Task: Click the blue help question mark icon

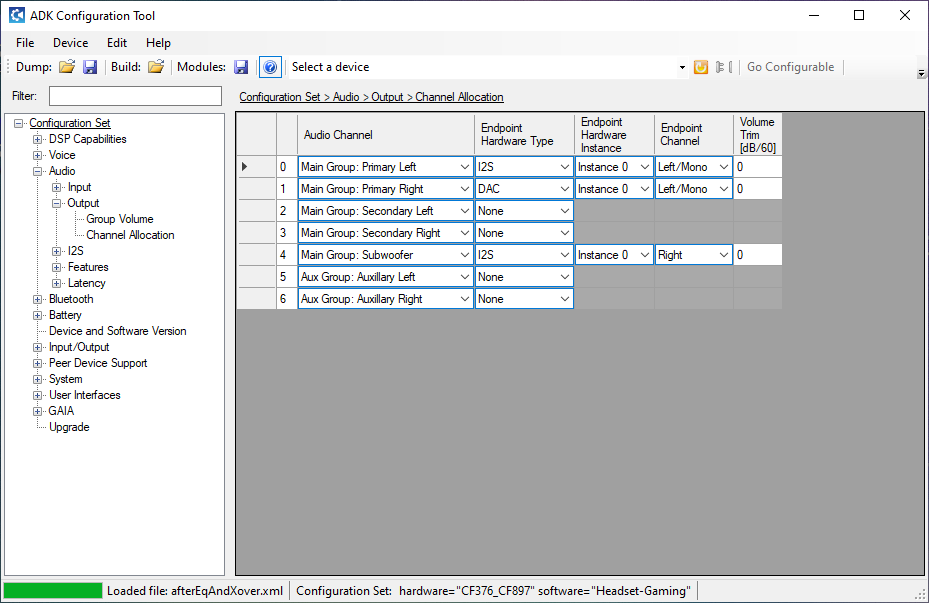Action: (270, 67)
